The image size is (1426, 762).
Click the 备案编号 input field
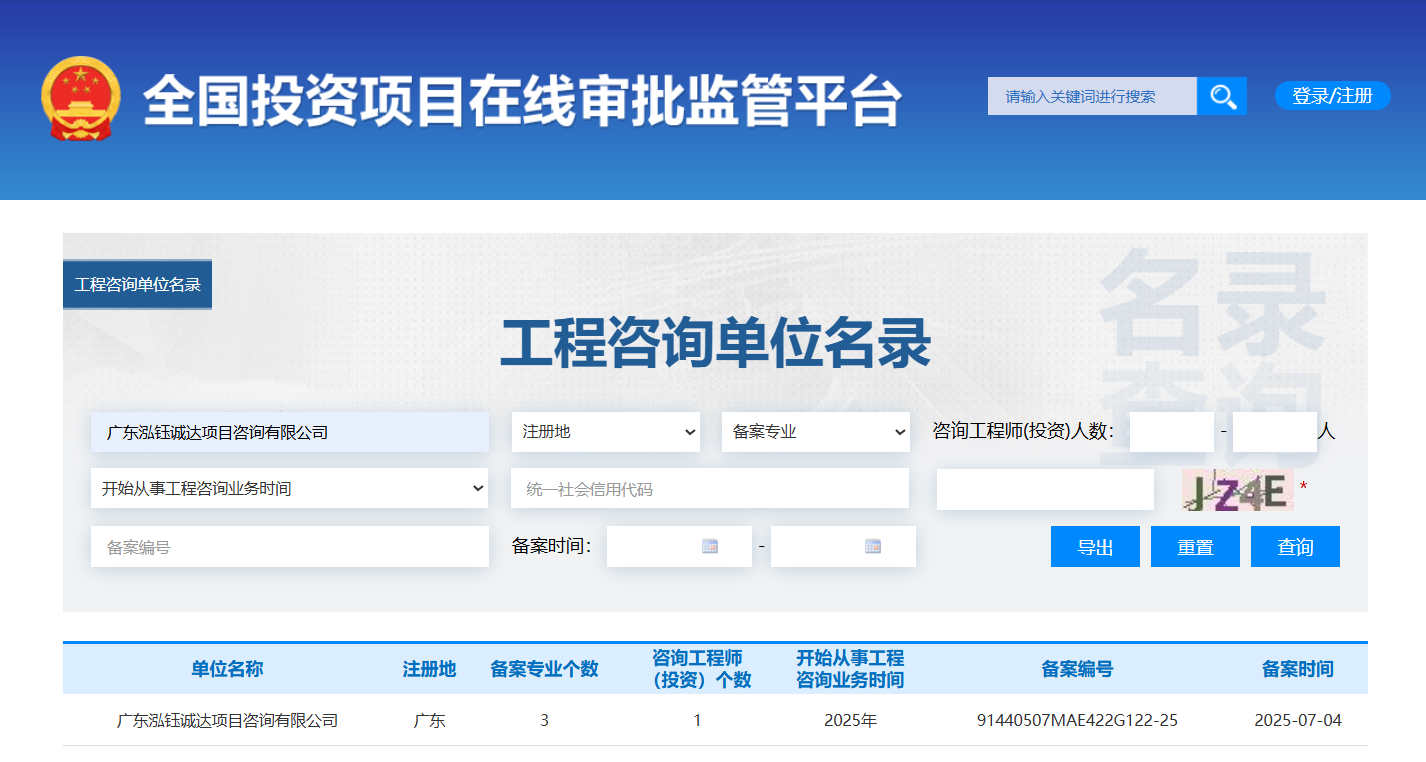pyautogui.click(x=289, y=546)
